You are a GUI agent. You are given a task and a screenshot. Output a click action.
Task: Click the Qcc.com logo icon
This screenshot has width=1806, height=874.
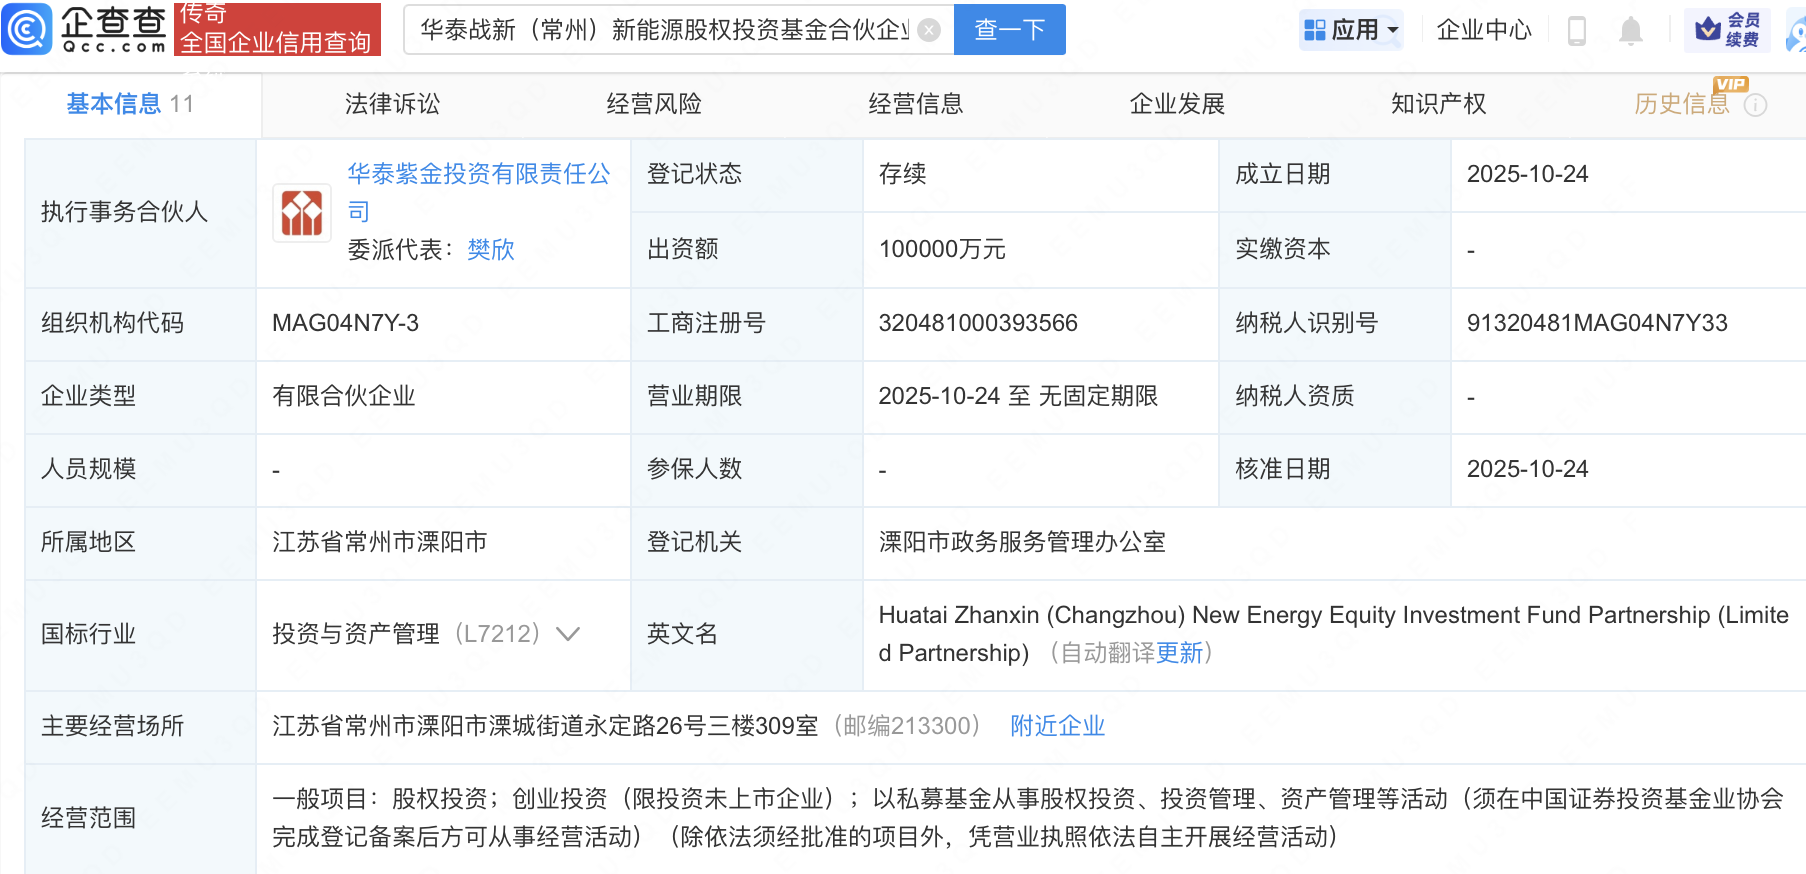coord(27,29)
